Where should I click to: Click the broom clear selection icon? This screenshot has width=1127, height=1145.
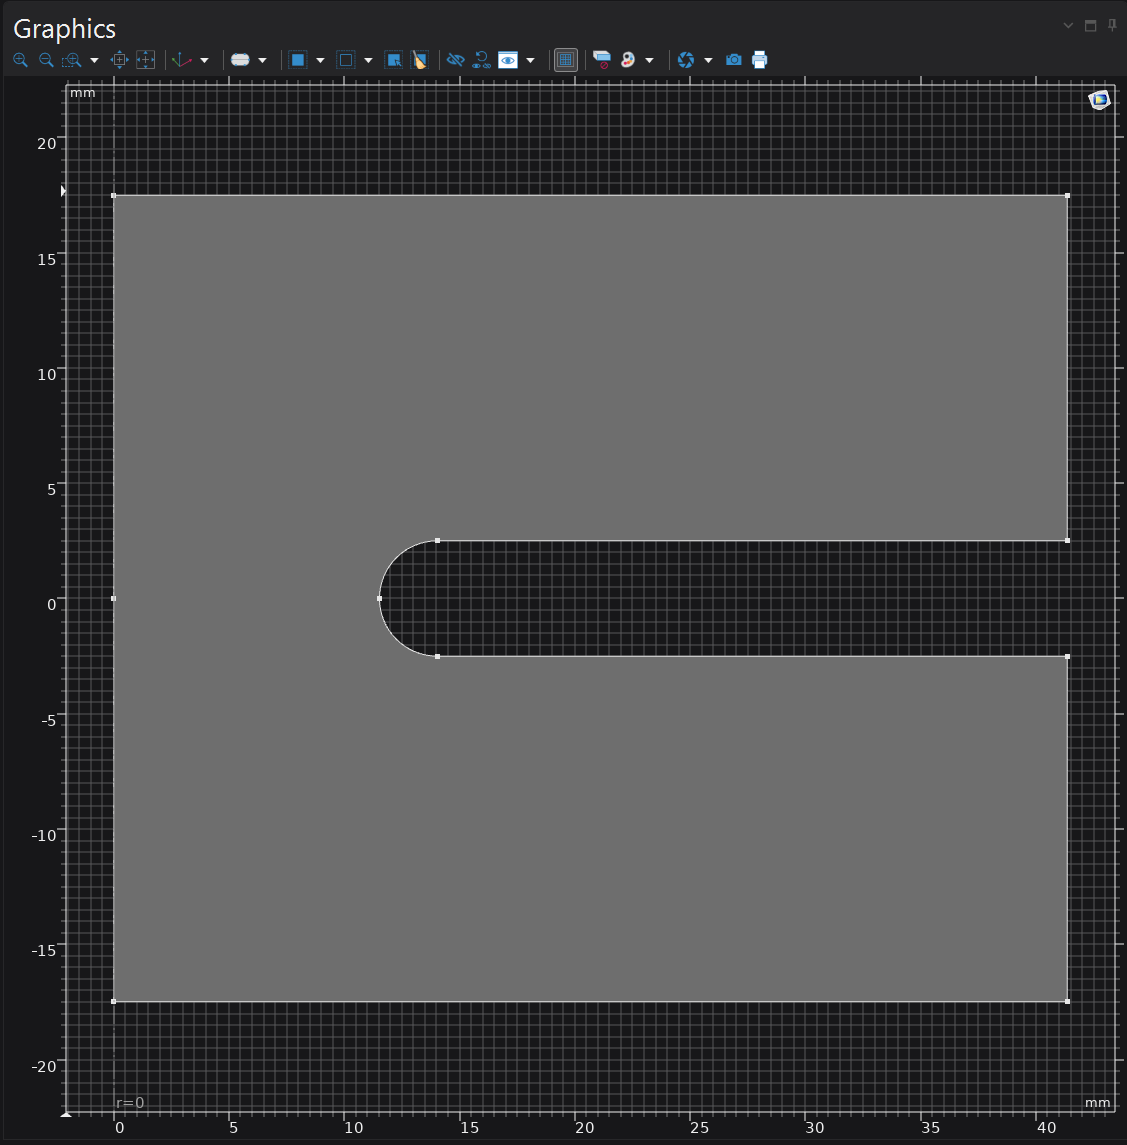click(x=420, y=60)
